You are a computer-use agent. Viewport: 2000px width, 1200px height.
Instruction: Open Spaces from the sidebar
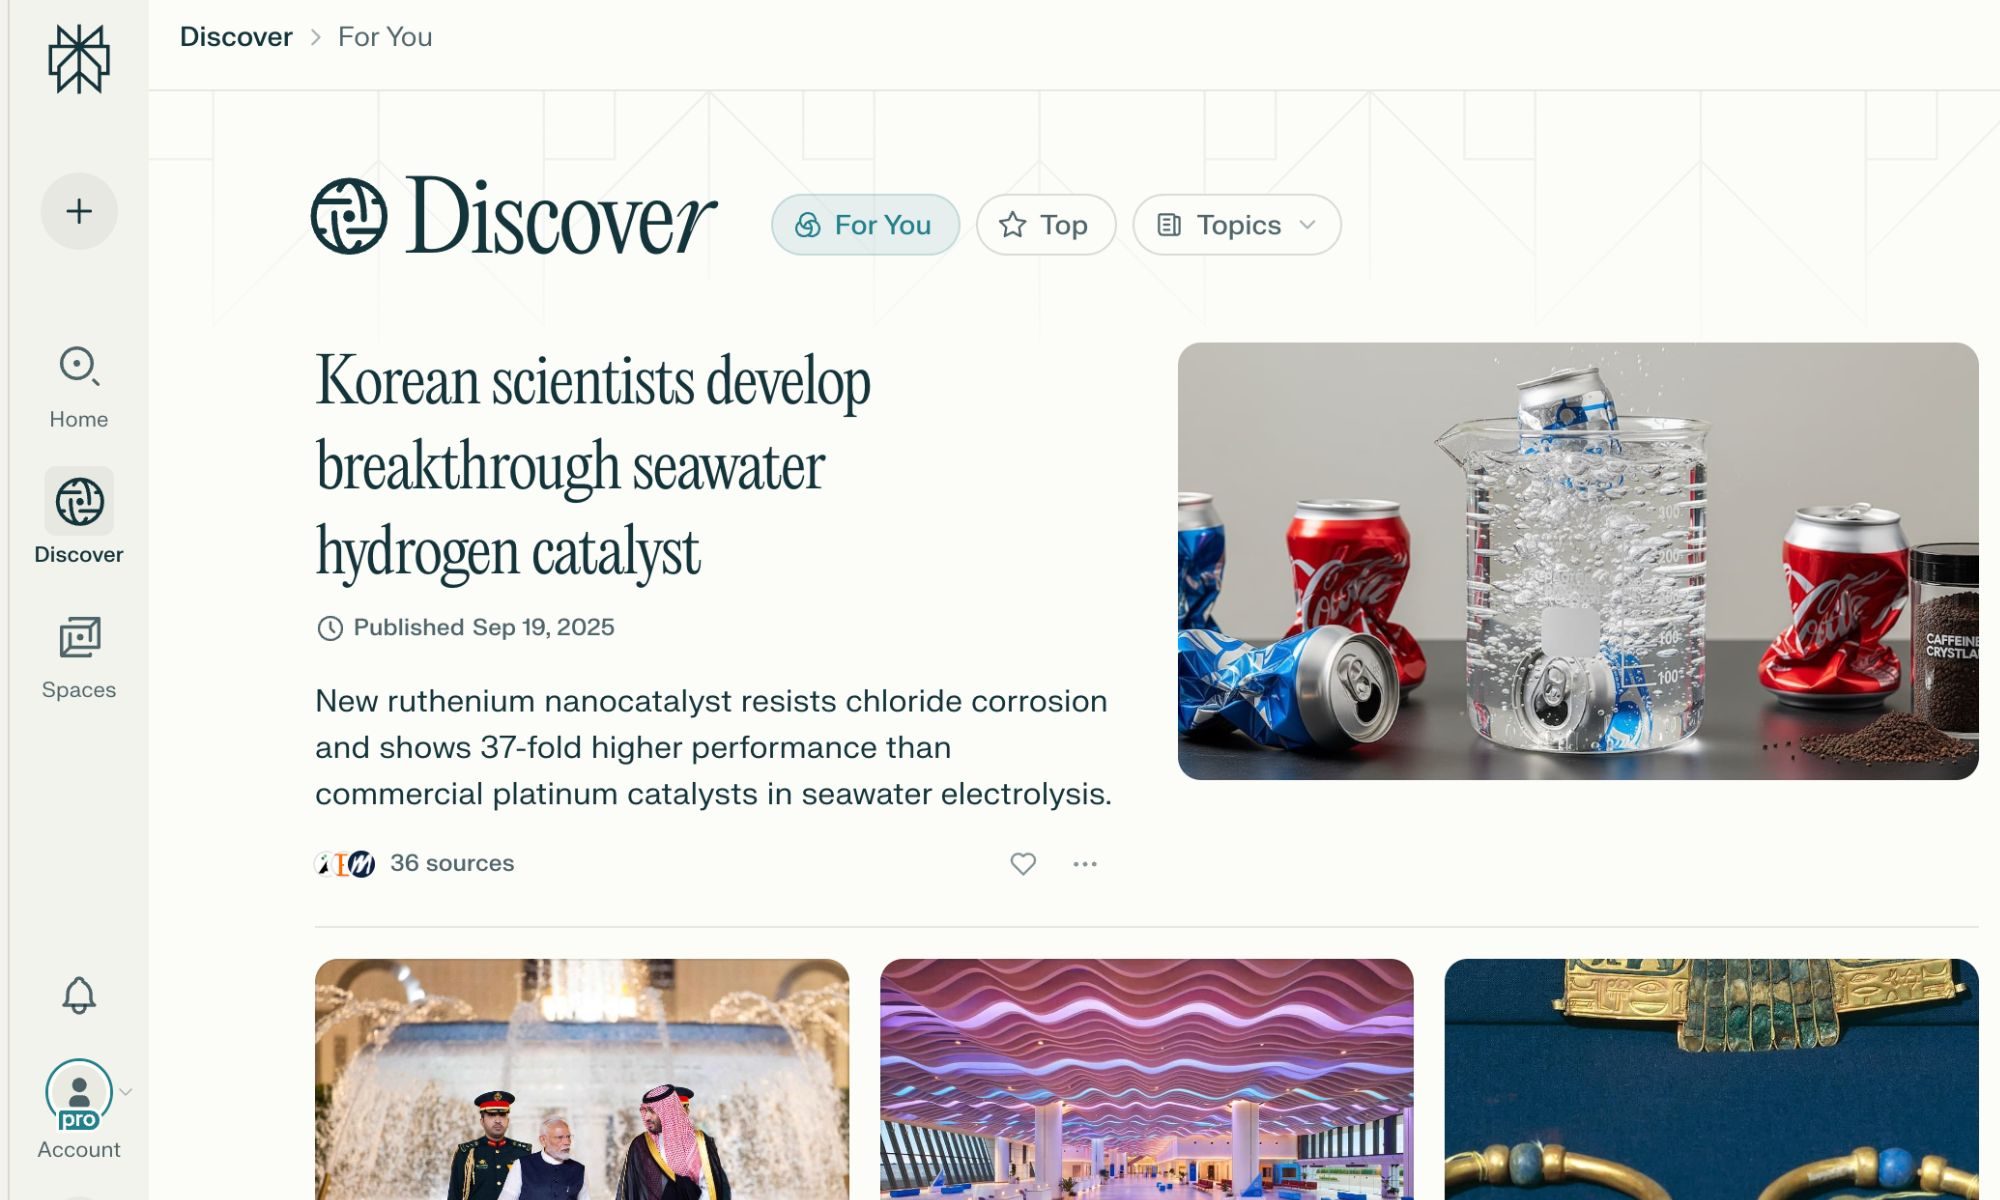79,658
